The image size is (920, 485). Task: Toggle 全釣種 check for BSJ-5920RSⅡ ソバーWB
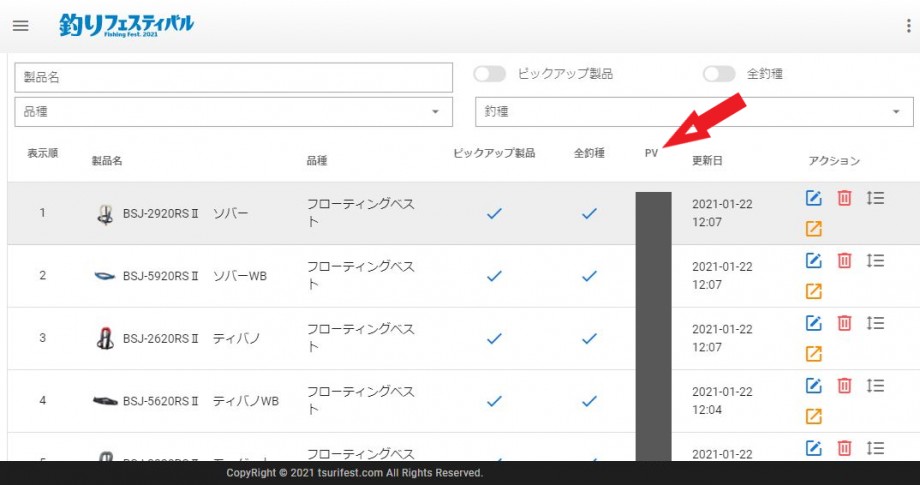[589, 276]
